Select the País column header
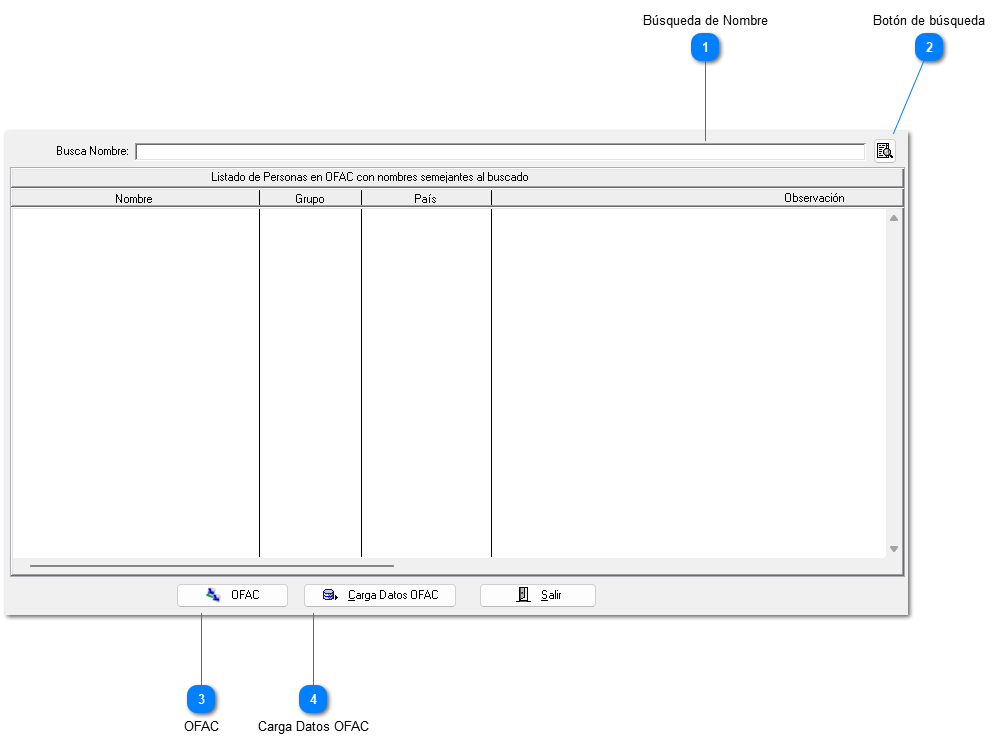Screen dimensions: 1001x750 [x=425, y=199]
